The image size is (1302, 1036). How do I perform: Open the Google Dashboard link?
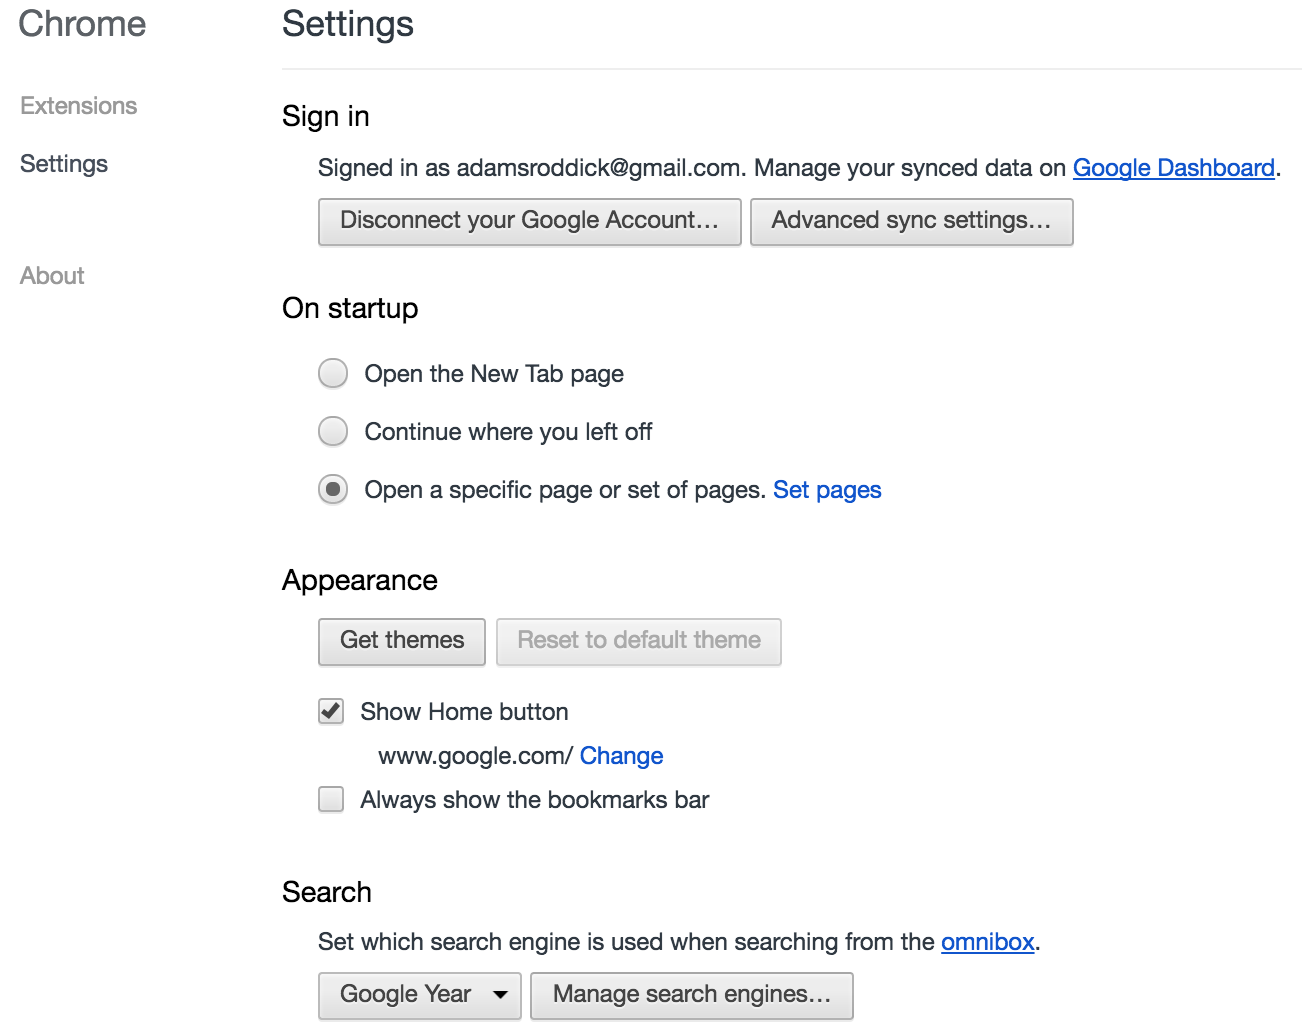[x=1173, y=168]
